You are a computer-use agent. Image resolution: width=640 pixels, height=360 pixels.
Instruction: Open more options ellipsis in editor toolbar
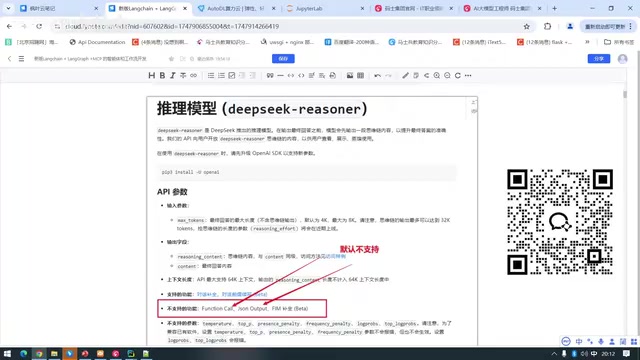[468, 76]
